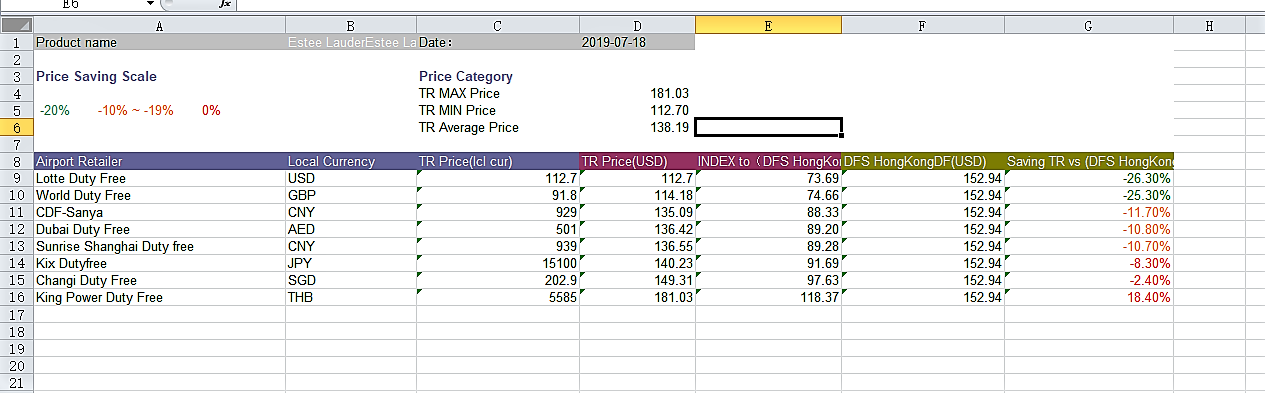The image size is (1265, 393).
Task: Click 'King Power Duty Free' cell
Action: [159, 297]
